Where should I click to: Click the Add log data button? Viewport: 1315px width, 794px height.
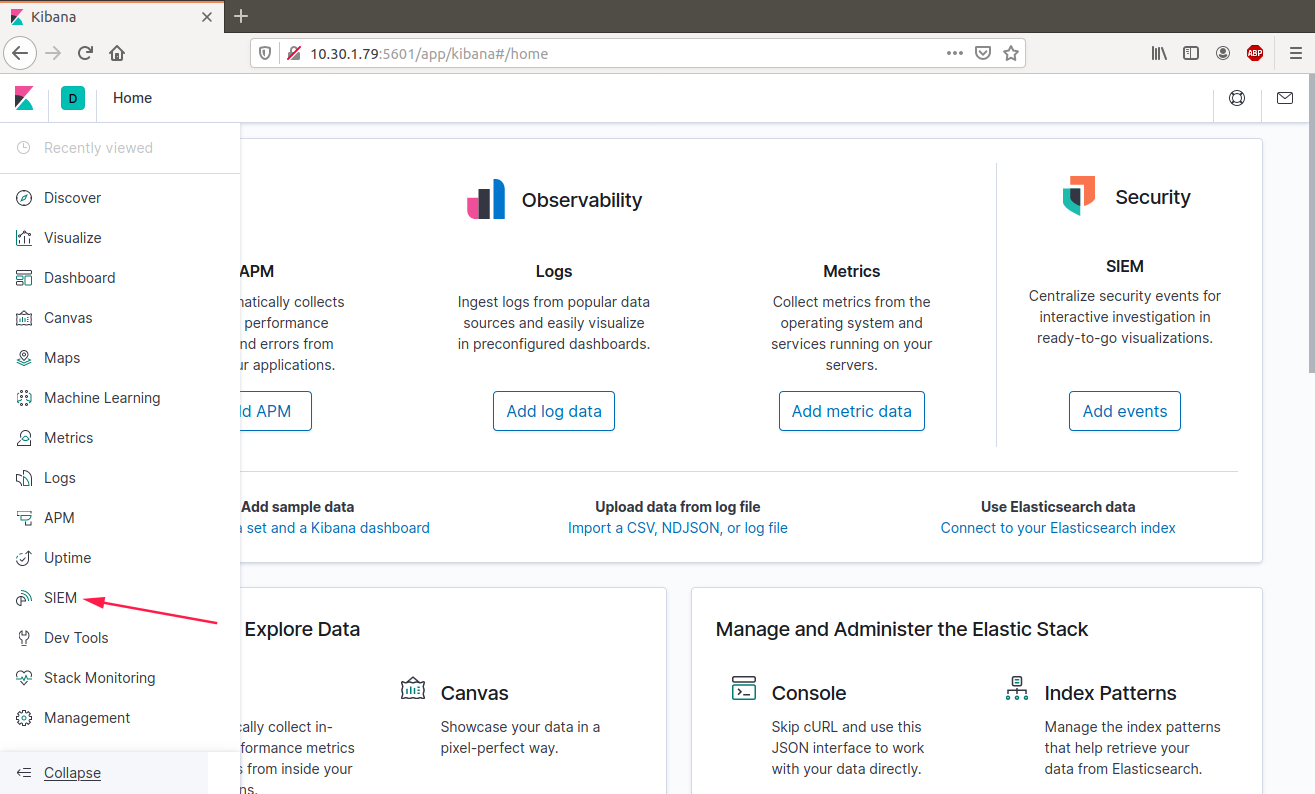[553, 411]
